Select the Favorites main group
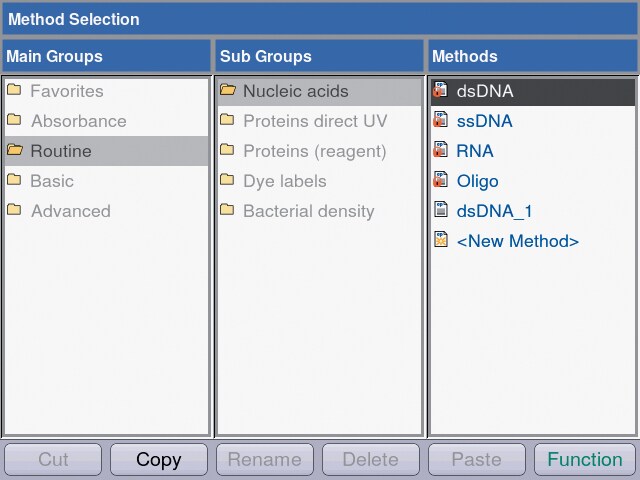The image size is (640, 480). 107,91
